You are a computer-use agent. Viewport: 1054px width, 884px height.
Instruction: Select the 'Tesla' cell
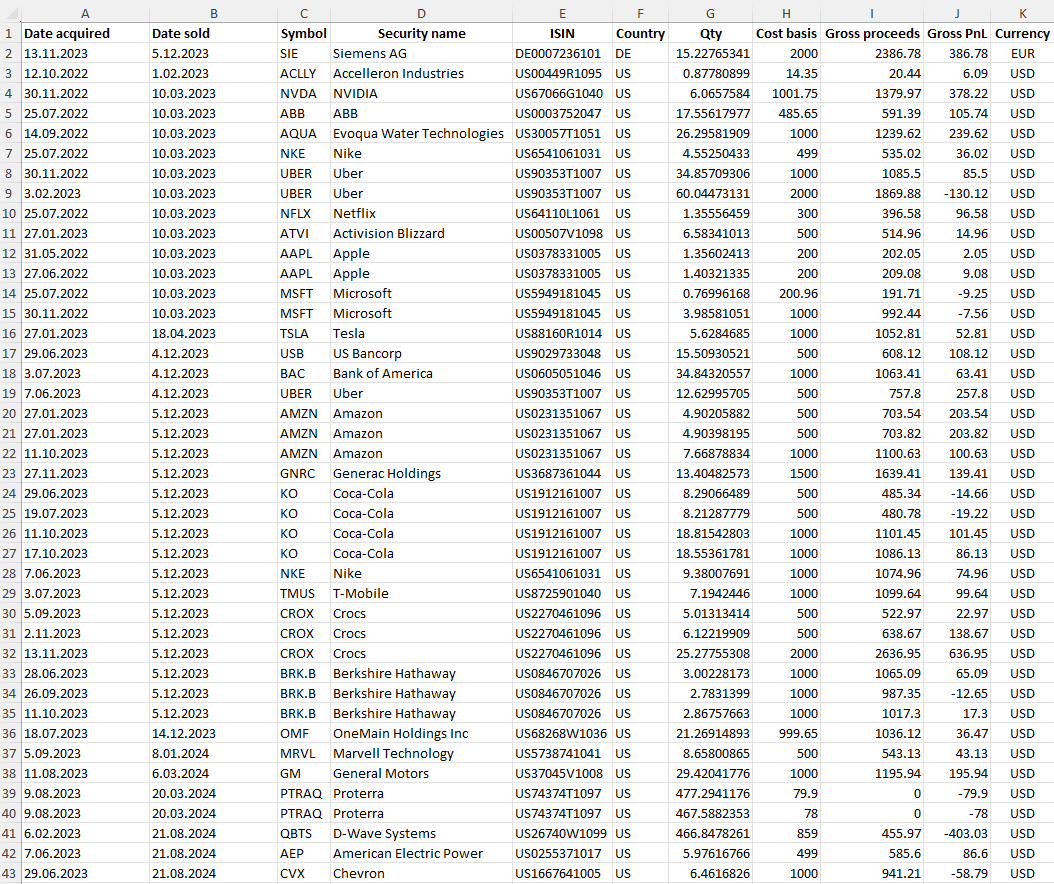pyautogui.click(x=421, y=333)
